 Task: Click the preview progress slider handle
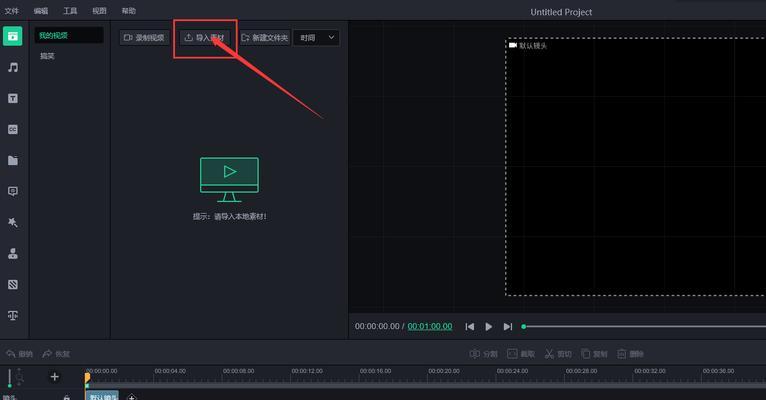(x=524, y=326)
